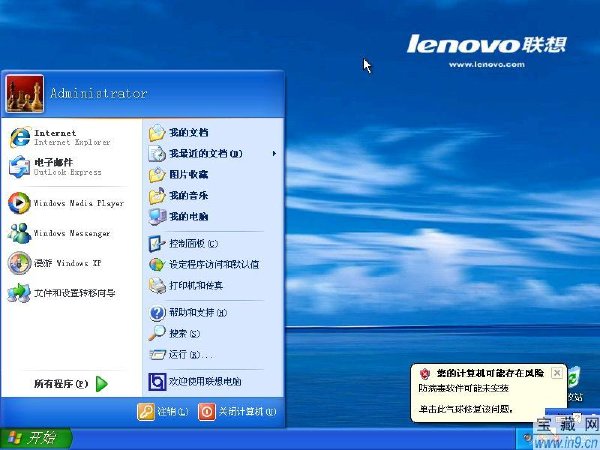
Task: Open the 我的电脑 computer icon
Action: 157,217
